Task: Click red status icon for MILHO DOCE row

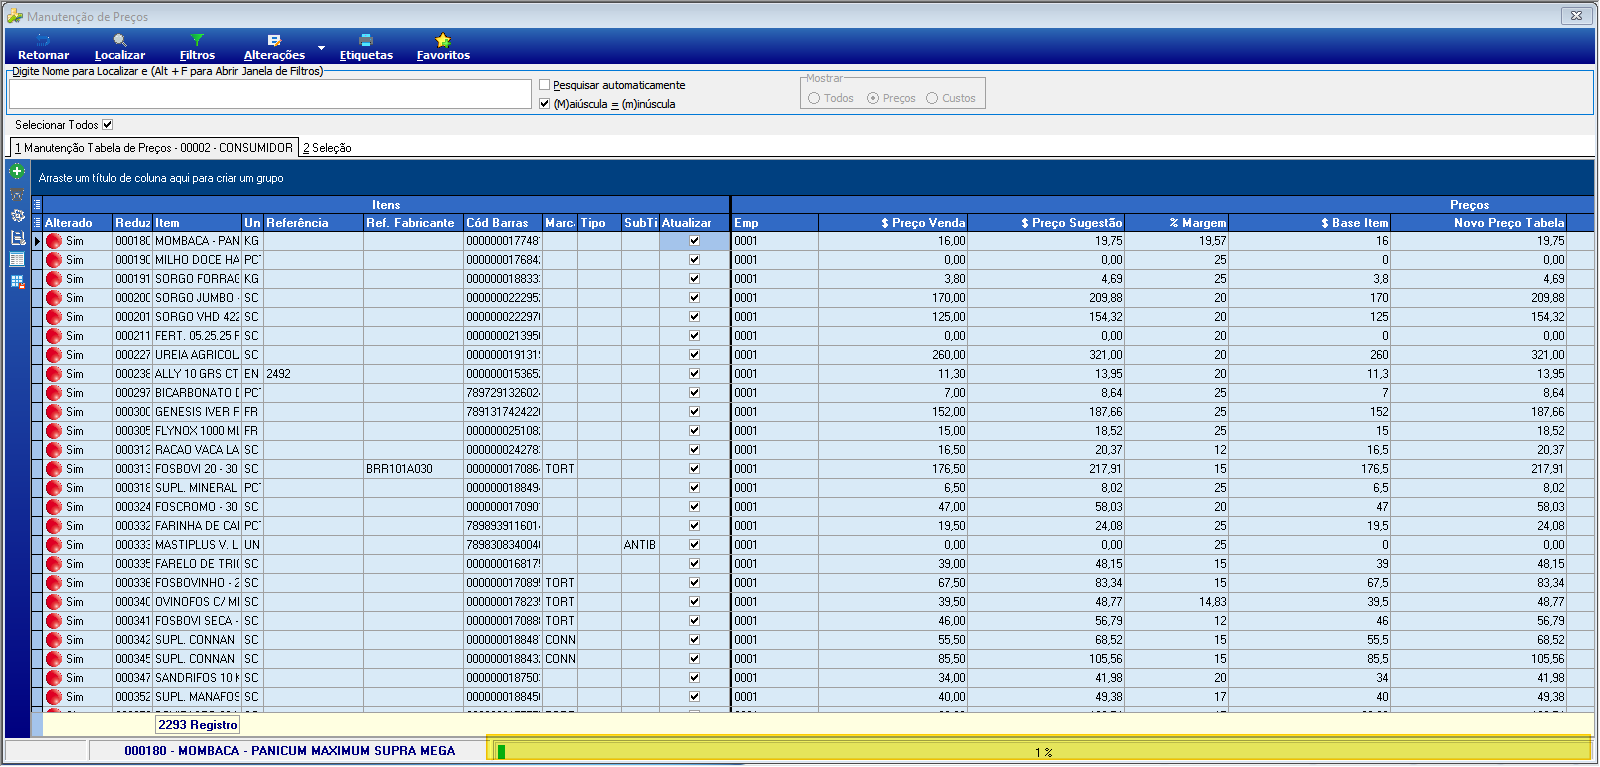Action: coord(54,260)
